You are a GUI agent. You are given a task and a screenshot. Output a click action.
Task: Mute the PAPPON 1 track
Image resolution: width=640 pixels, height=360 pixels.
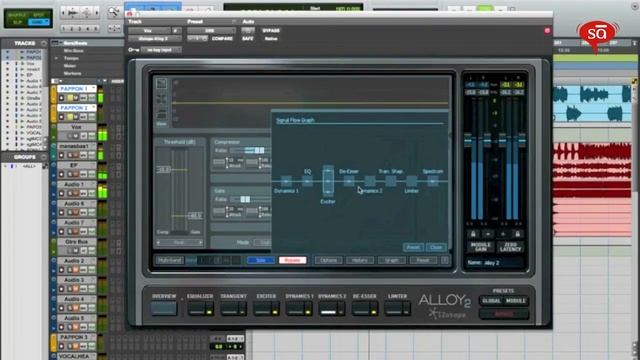click(x=76, y=98)
